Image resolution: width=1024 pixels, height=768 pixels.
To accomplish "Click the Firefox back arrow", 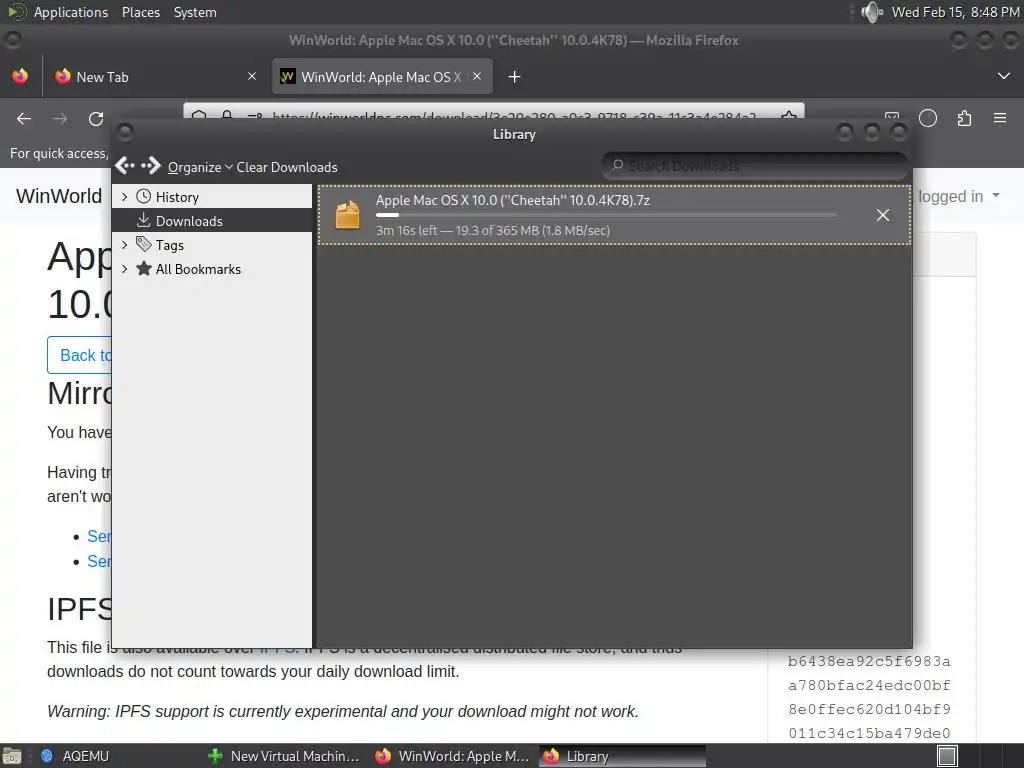I will tap(24, 119).
